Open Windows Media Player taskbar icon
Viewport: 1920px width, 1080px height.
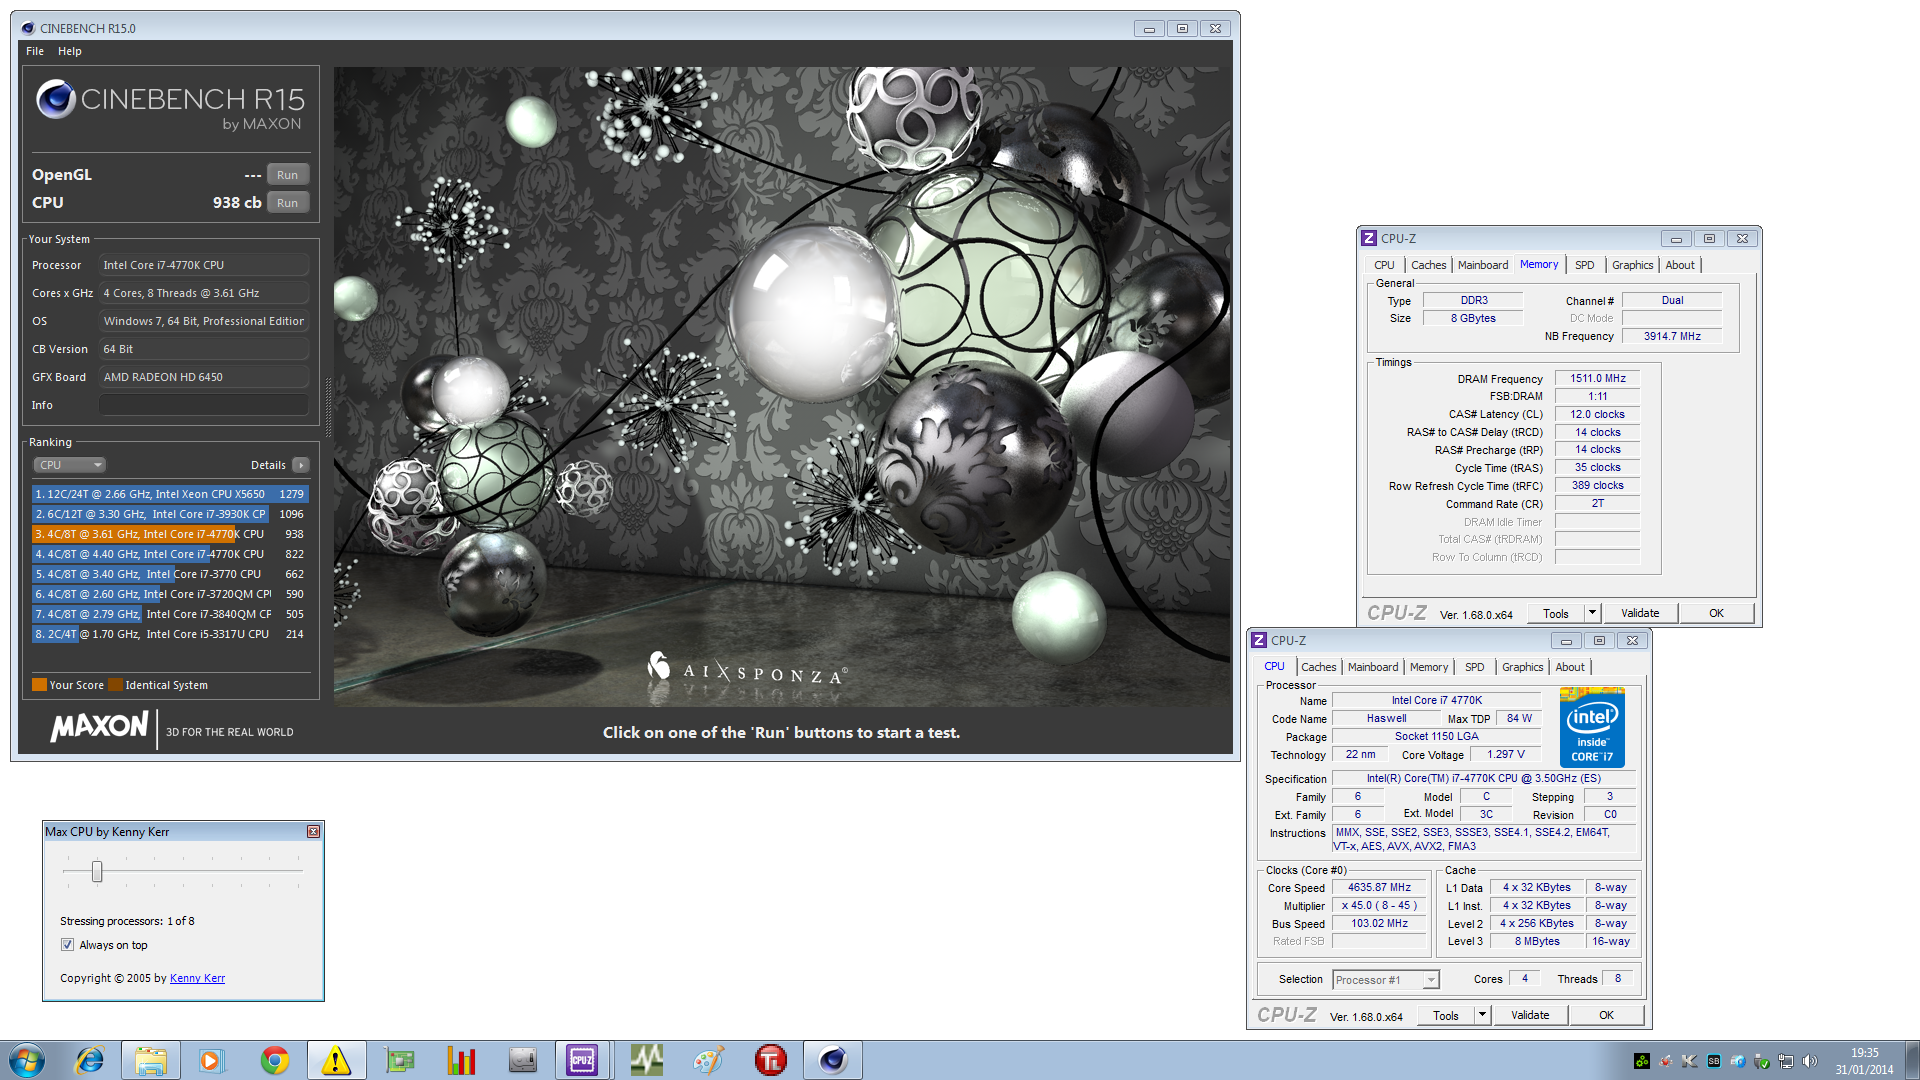tap(211, 1060)
